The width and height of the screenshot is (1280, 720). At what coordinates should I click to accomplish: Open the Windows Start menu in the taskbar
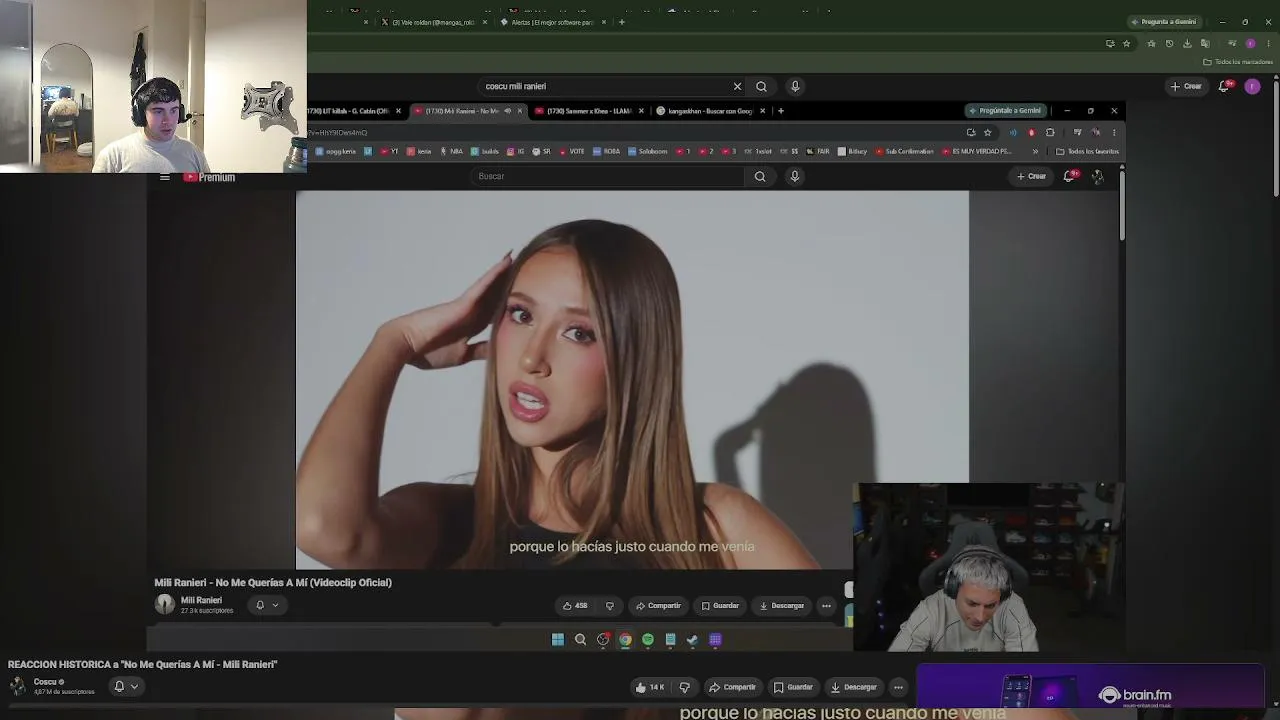coord(558,640)
